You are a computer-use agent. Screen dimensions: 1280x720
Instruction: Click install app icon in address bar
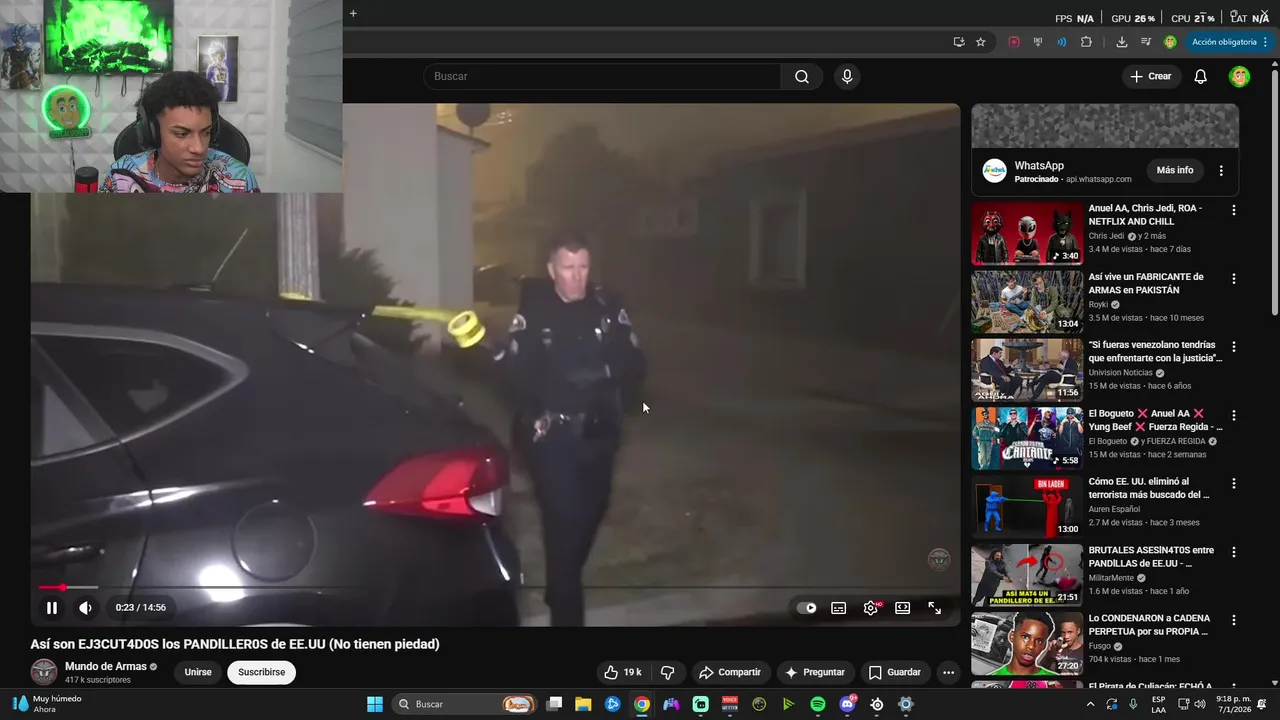[x=959, y=42]
